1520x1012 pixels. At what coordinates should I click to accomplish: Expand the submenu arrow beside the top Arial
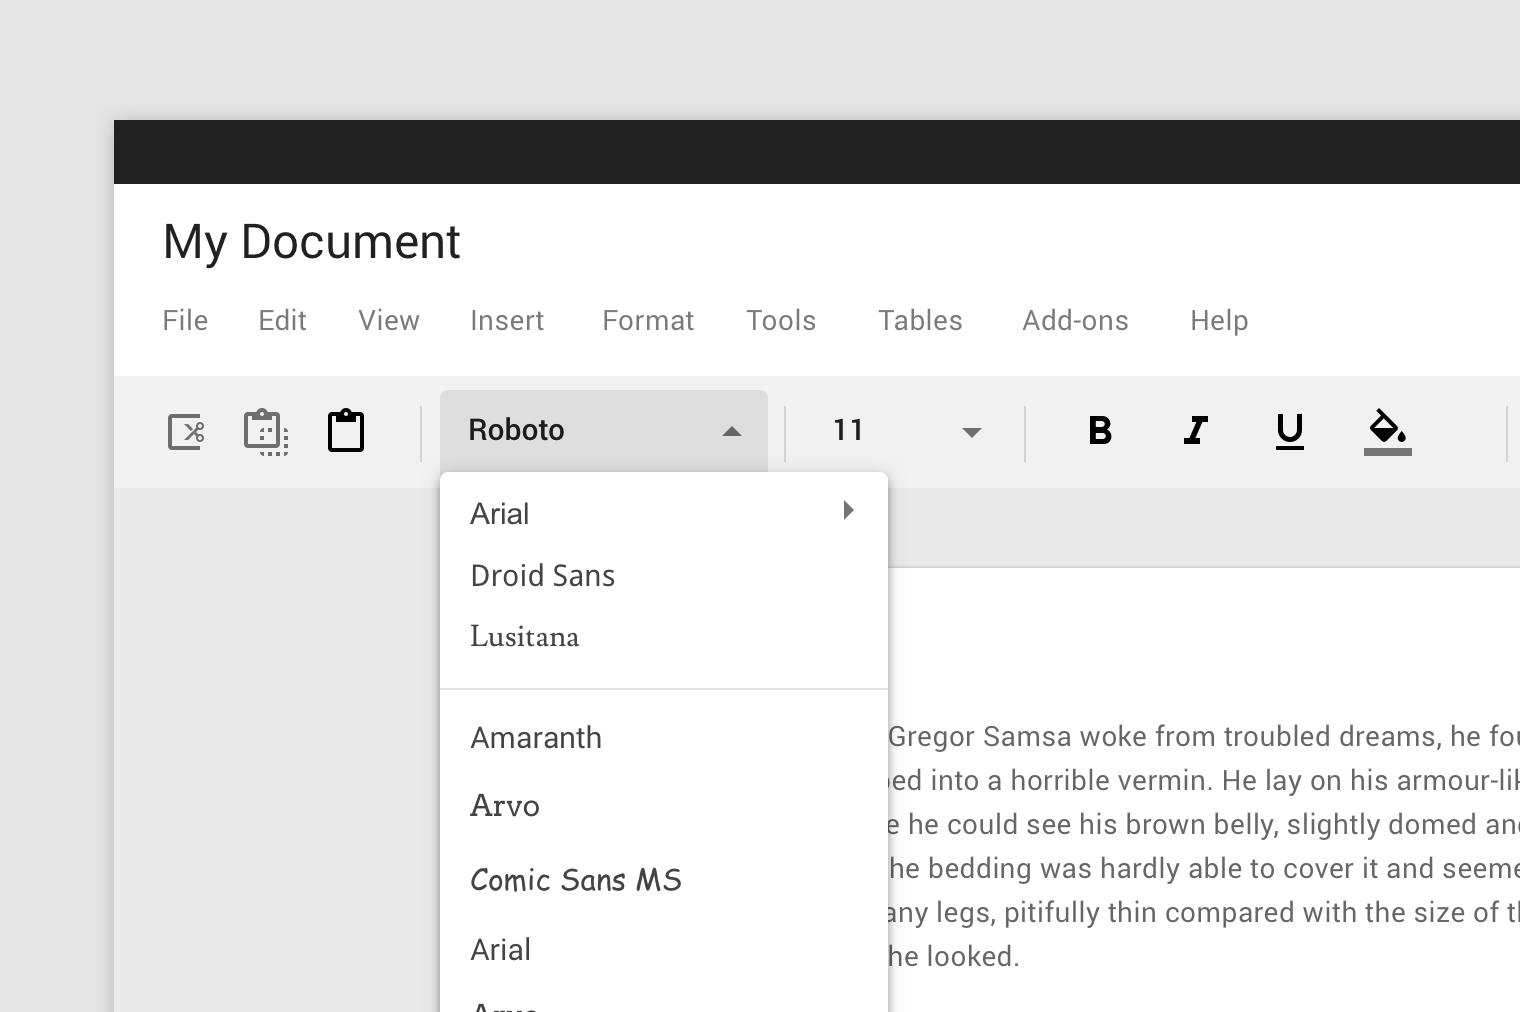(x=848, y=511)
